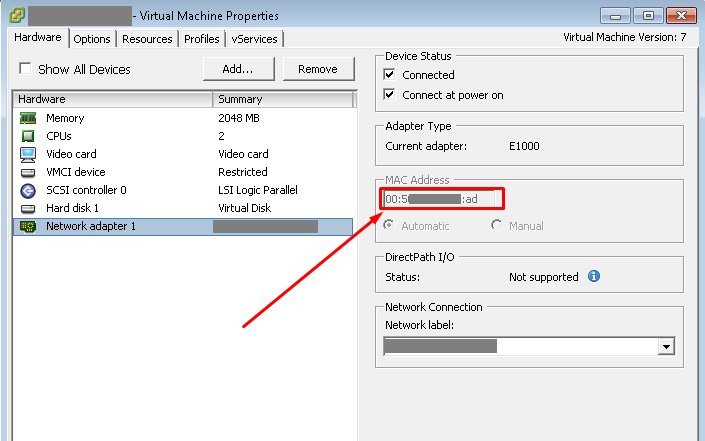Image resolution: width=705 pixels, height=441 pixels.
Task: Click the Memory device icon
Action: pyautogui.click(x=28, y=118)
